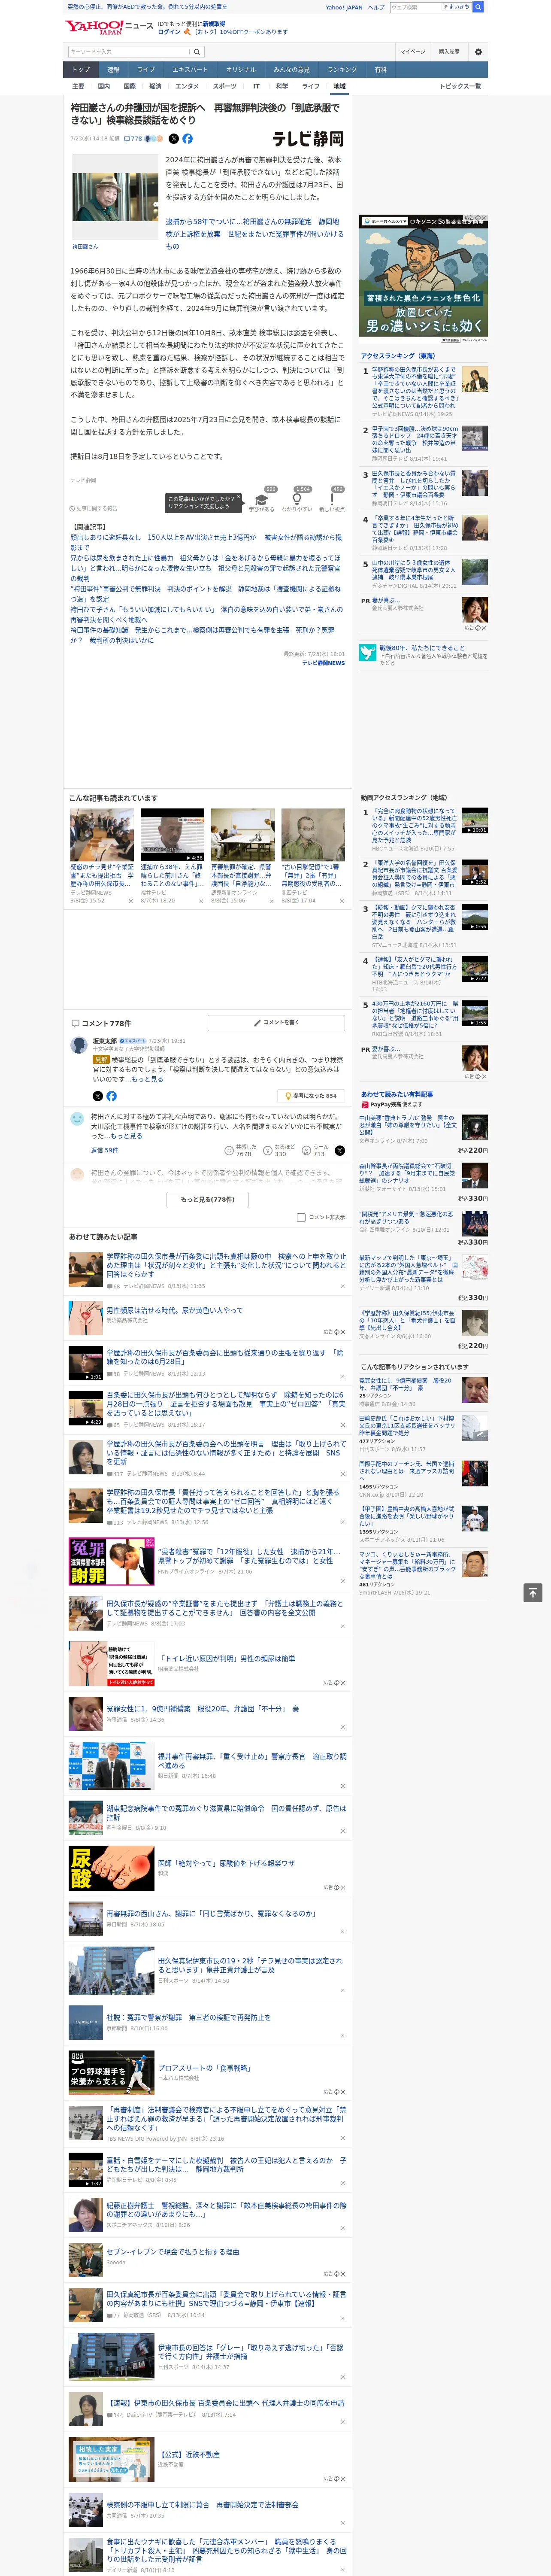Screen dimensions: 551x2576
Task: Open the settings gear icon
Action: [x=478, y=51]
